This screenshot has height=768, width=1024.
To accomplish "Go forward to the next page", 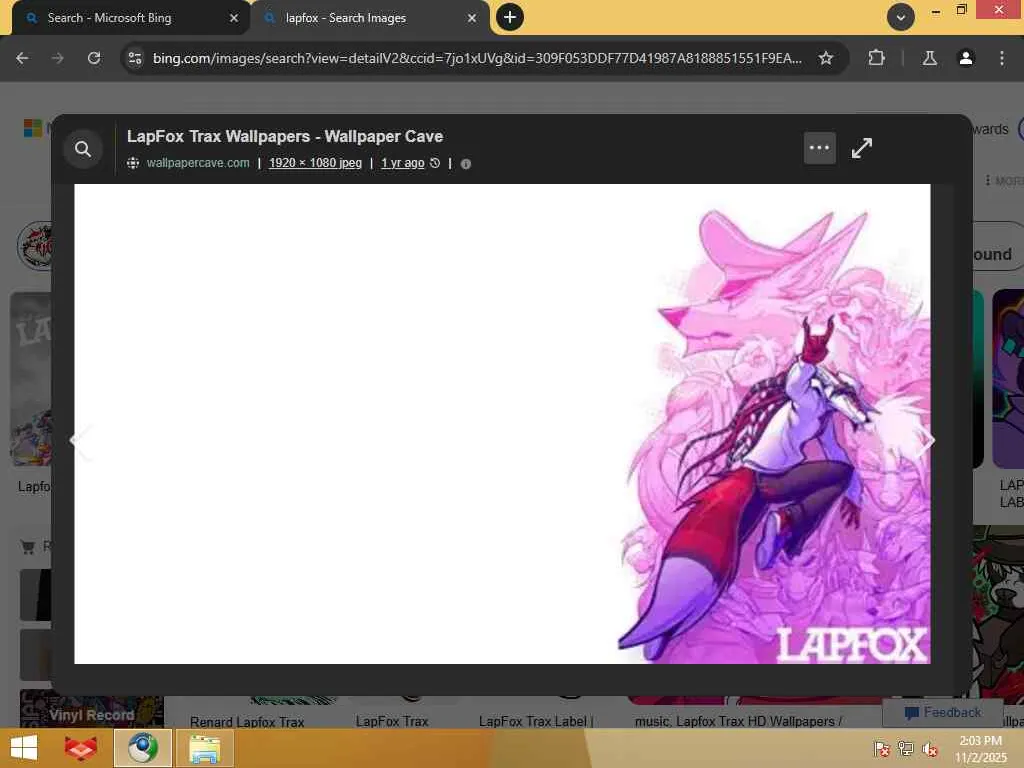I will 58,58.
